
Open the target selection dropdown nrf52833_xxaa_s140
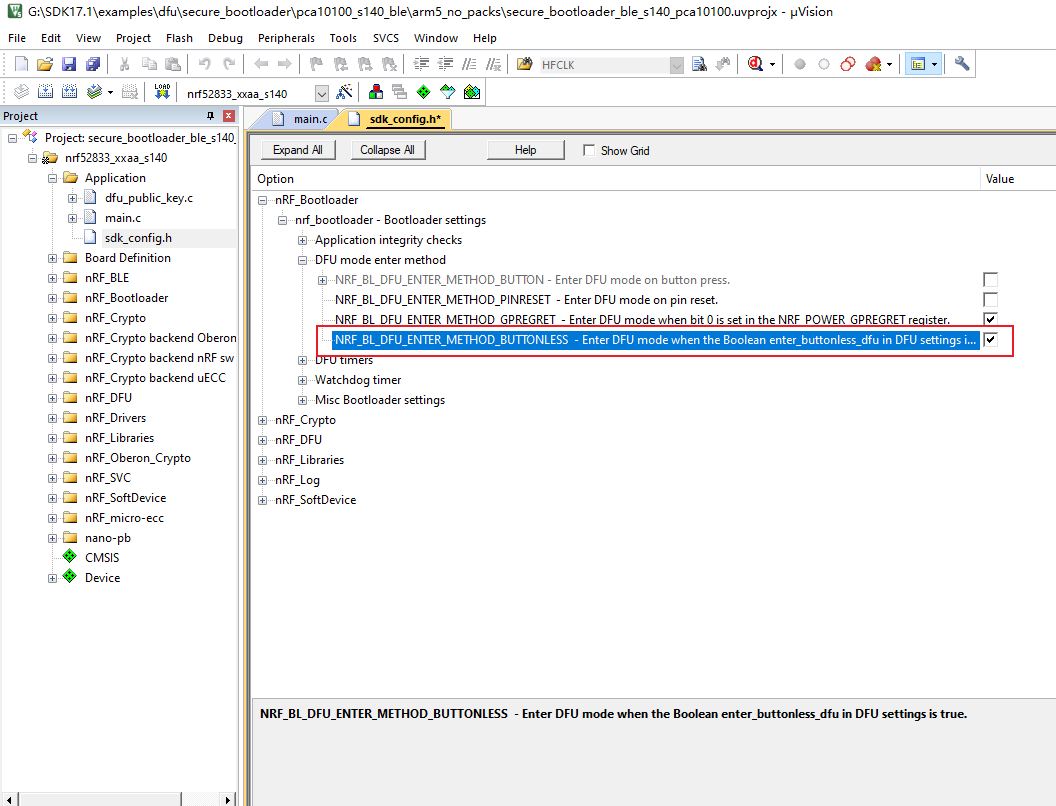[x=322, y=94]
